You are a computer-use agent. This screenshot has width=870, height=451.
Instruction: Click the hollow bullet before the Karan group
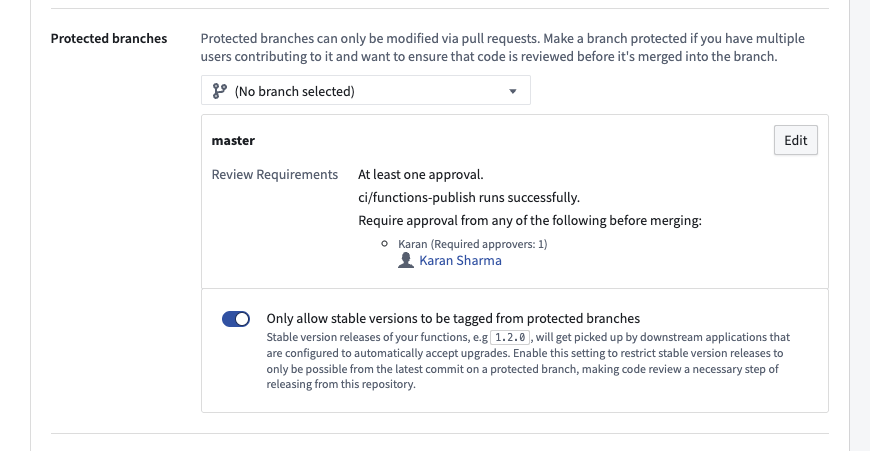(385, 244)
